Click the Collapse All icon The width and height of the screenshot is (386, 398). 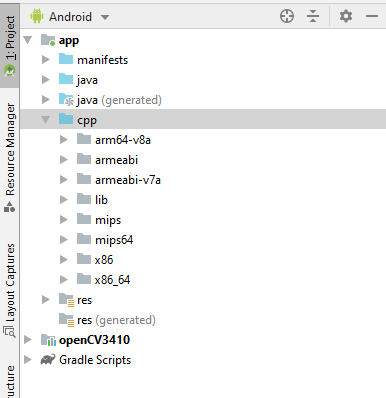(x=313, y=16)
